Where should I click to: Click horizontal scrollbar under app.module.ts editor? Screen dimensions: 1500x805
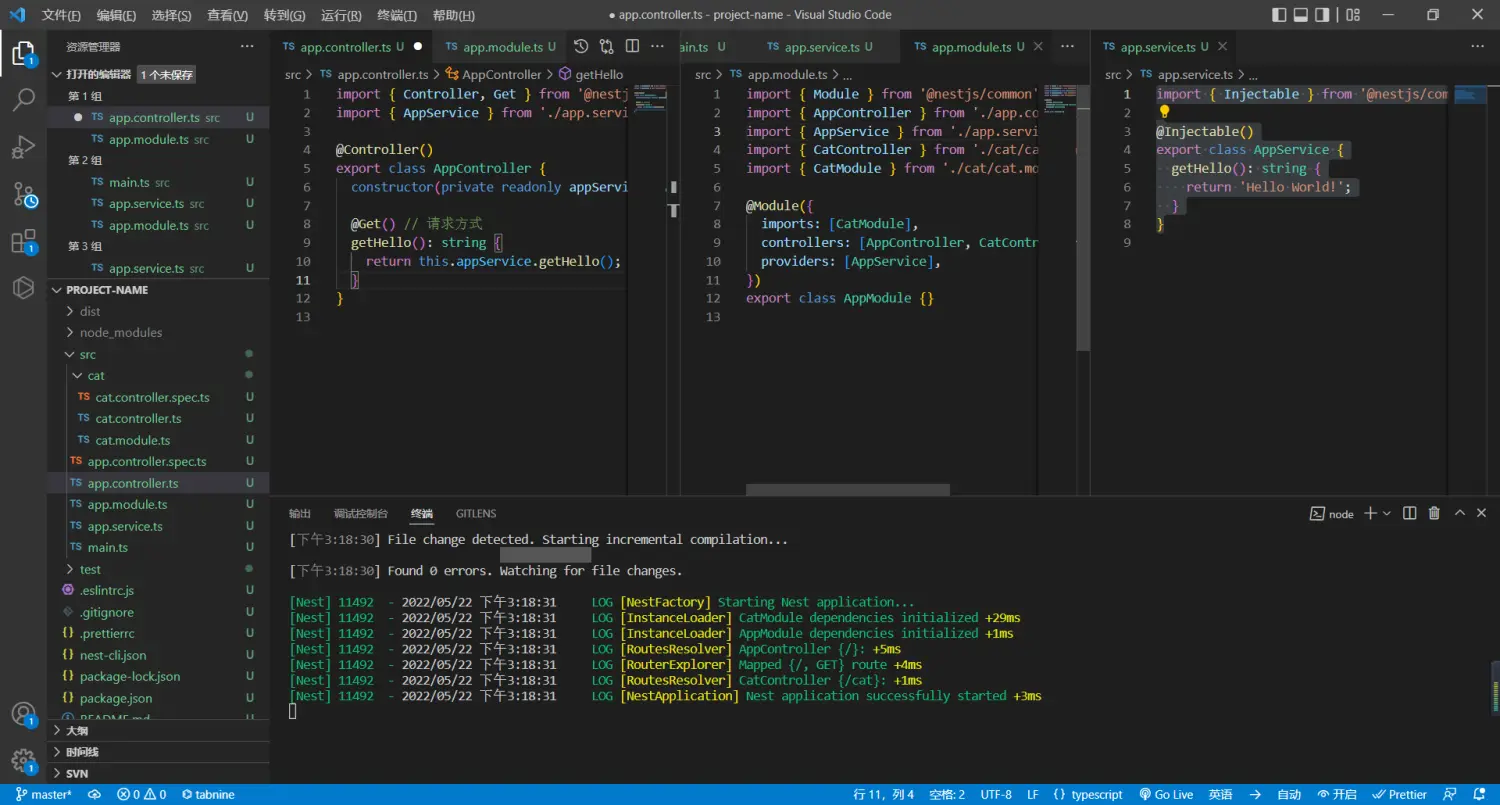(x=847, y=490)
